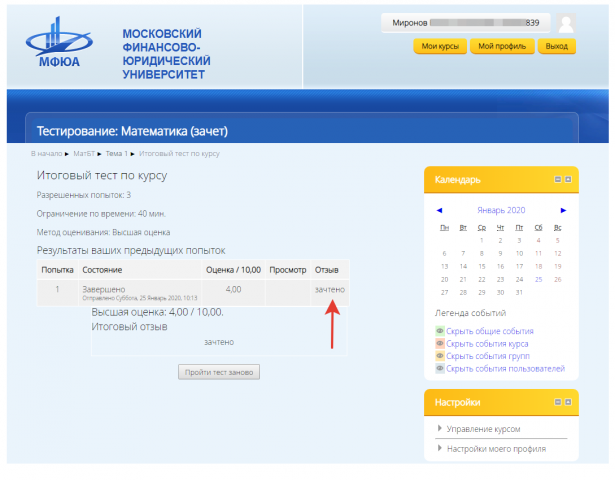Click Скрыть события курса link

click(x=487, y=344)
